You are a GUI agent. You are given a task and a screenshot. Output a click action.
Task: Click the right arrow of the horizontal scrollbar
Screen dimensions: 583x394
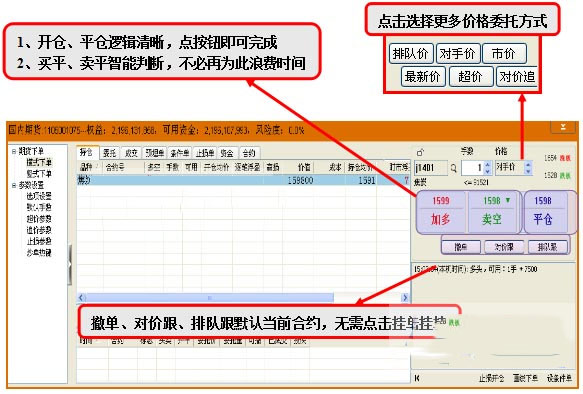[x=405, y=297]
